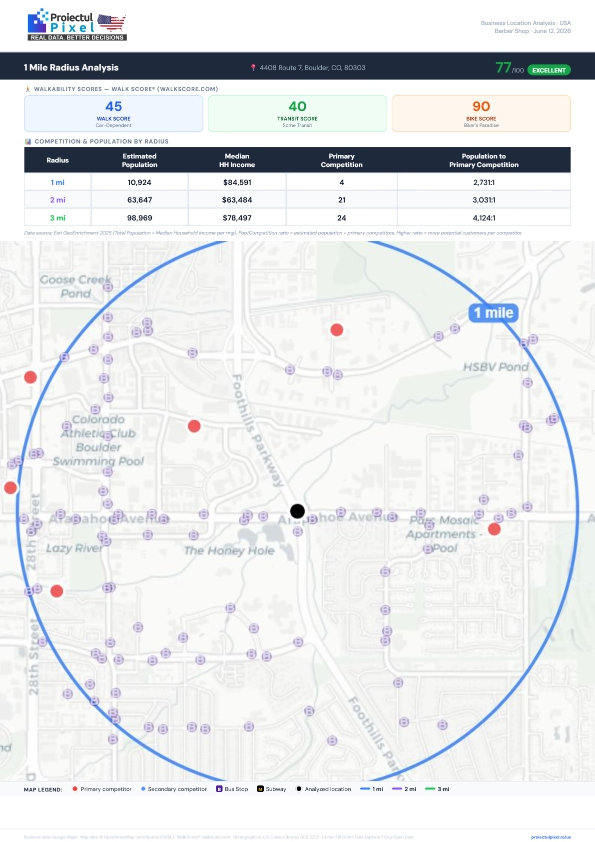Click the red competitor dot north of center

coord(337,330)
